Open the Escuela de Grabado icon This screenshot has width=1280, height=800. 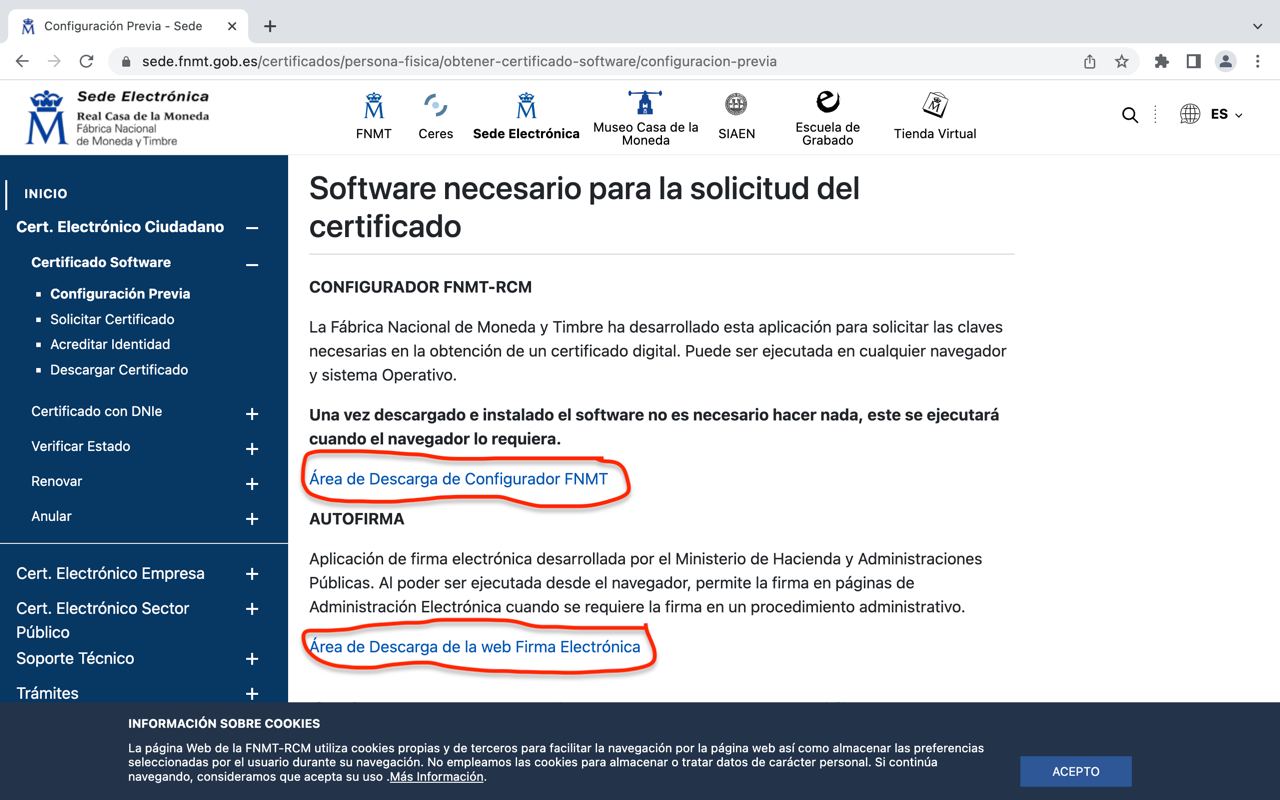click(x=828, y=118)
